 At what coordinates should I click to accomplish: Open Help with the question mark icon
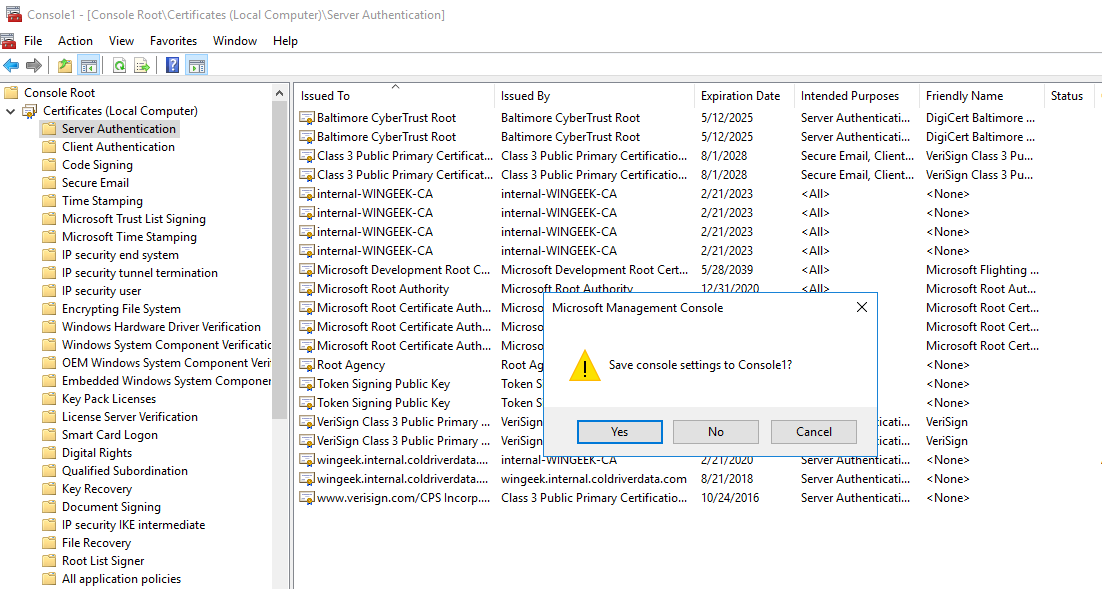click(173, 66)
